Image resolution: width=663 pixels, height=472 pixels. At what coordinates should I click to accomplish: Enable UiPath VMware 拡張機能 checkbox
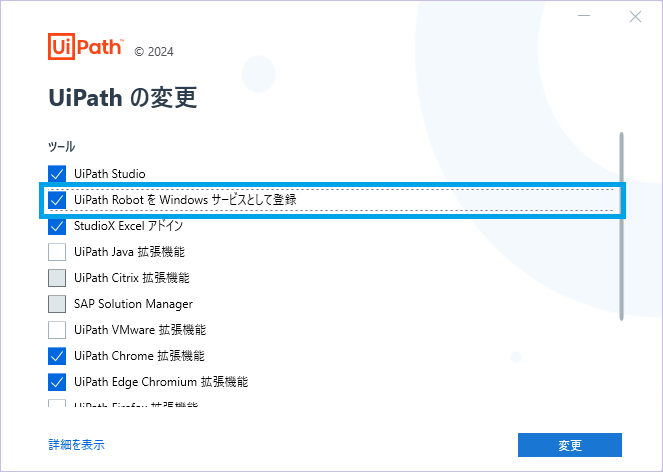coord(57,330)
